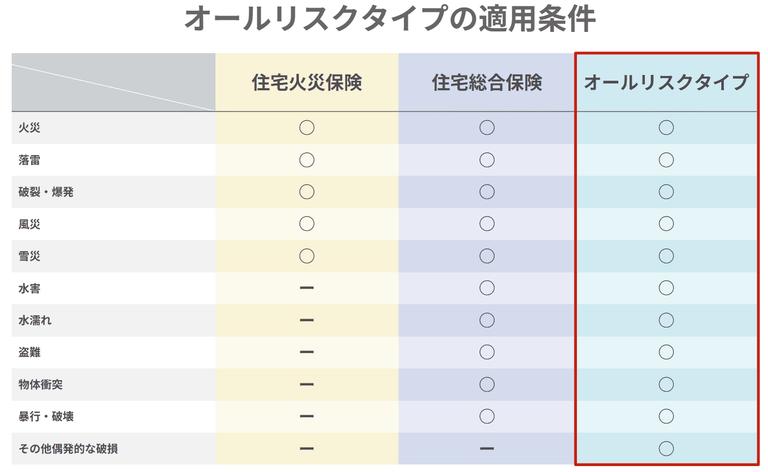Select the オールリスクタイプ column header
The image size is (768, 472).
point(666,83)
